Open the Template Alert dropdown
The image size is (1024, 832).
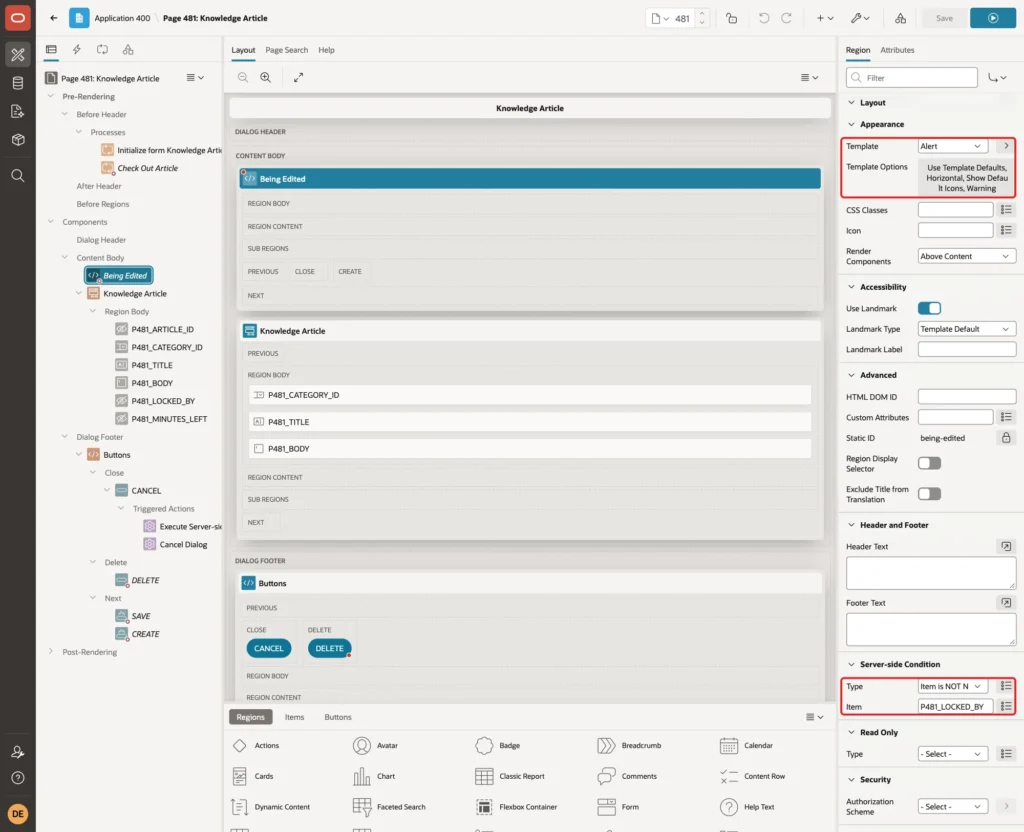coord(952,146)
